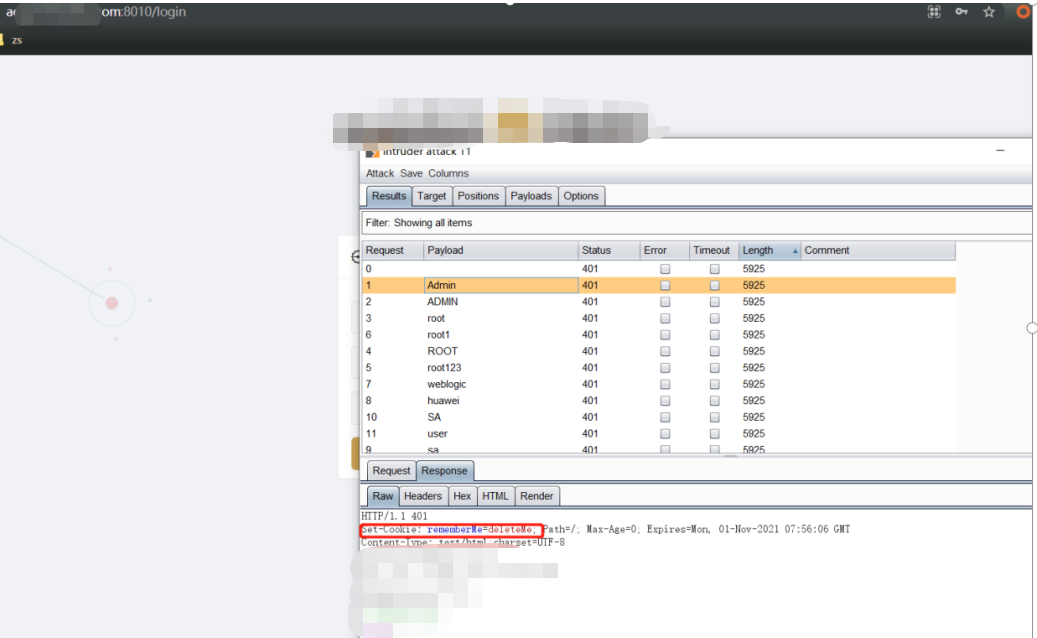Switch to the Results tab
Viewport: 1037px width, 638px height.
[x=389, y=196]
